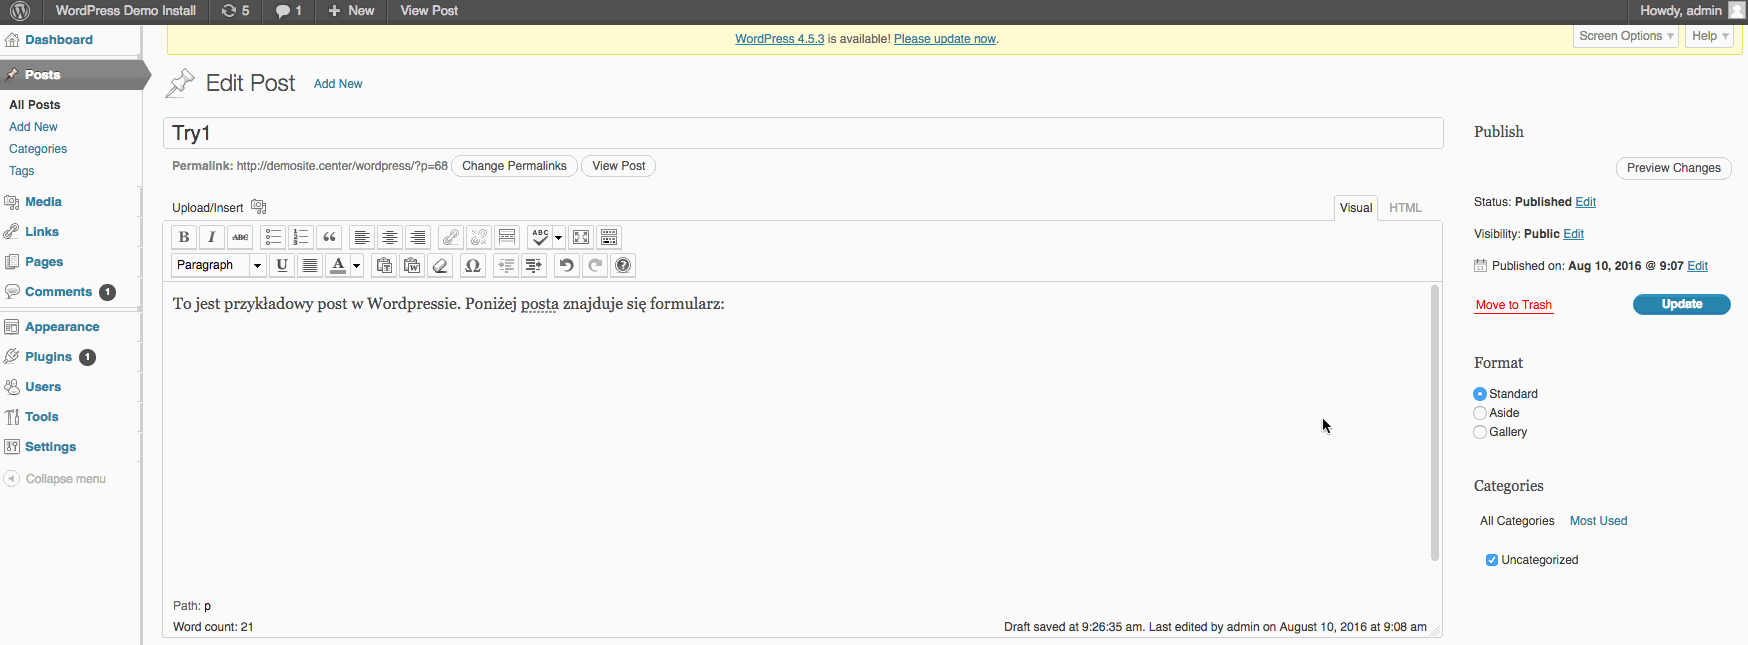
Task: Insert the More tag
Action: (x=507, y=237)
